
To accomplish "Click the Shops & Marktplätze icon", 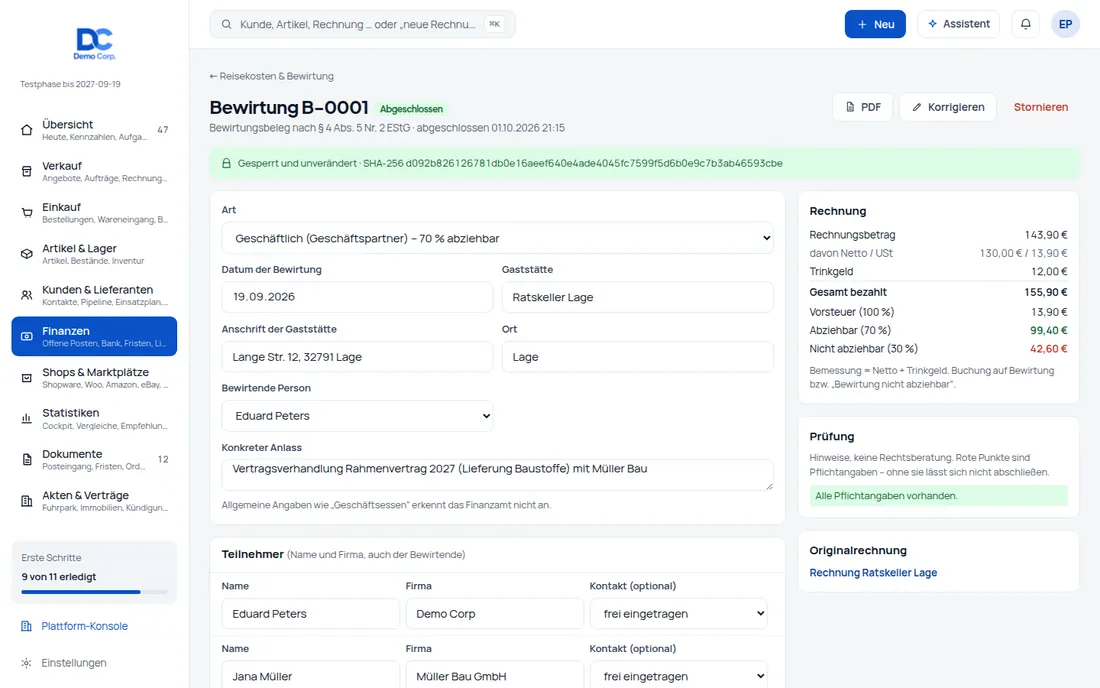I will coord(27,378).
